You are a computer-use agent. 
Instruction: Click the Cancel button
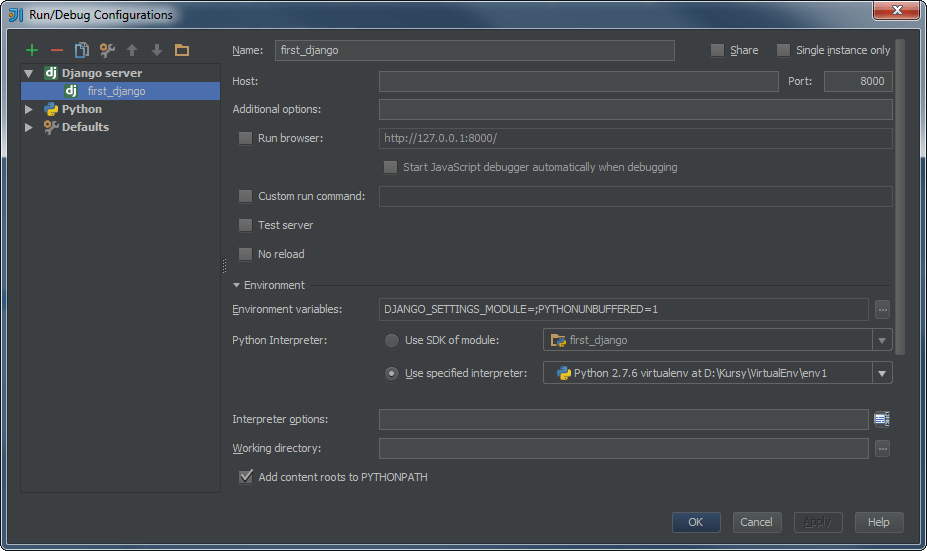click(757, 522)
